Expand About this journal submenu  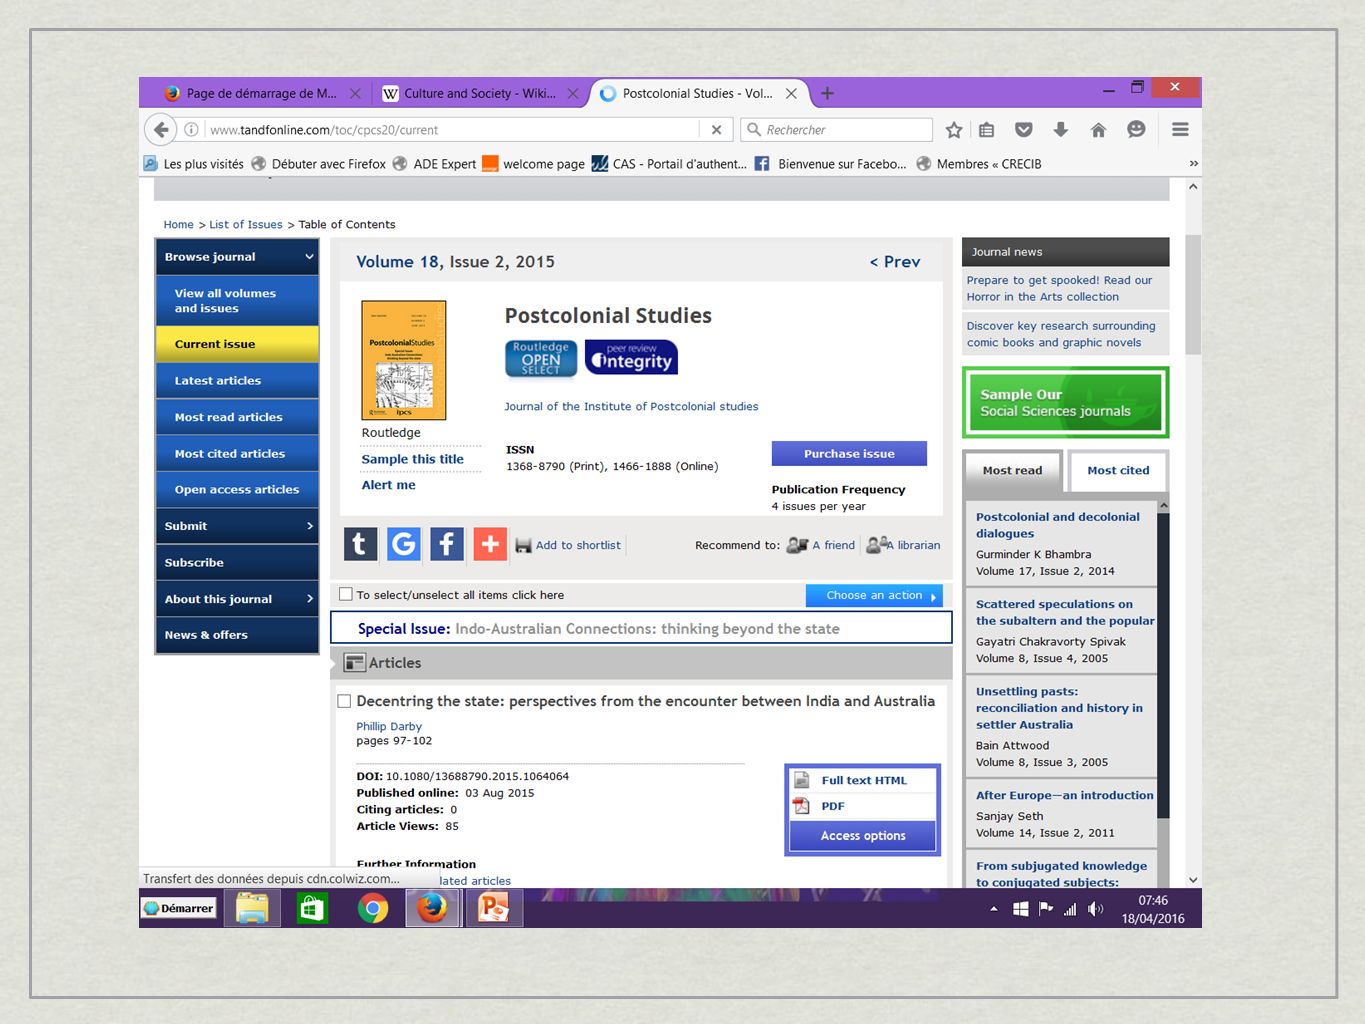[x=237, y=599]
